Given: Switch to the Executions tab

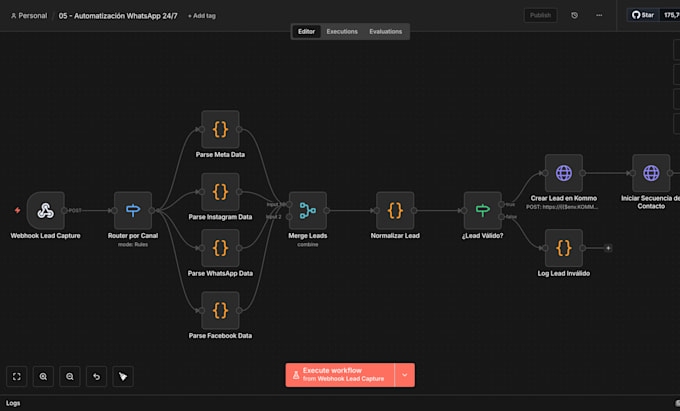Looking at the screenshot, I should tap(342, 31).
